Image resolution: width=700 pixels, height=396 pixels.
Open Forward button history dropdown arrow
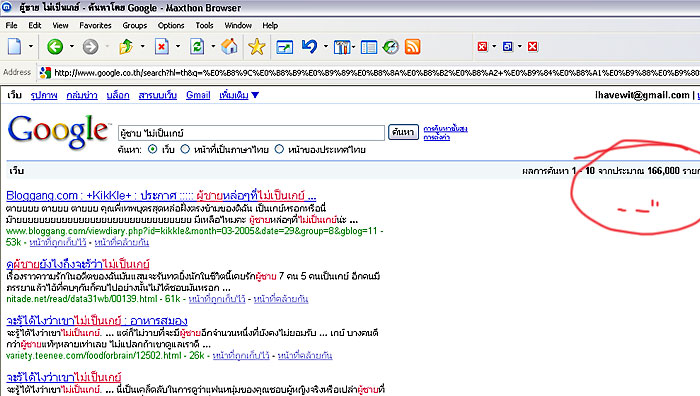point(107,46)
